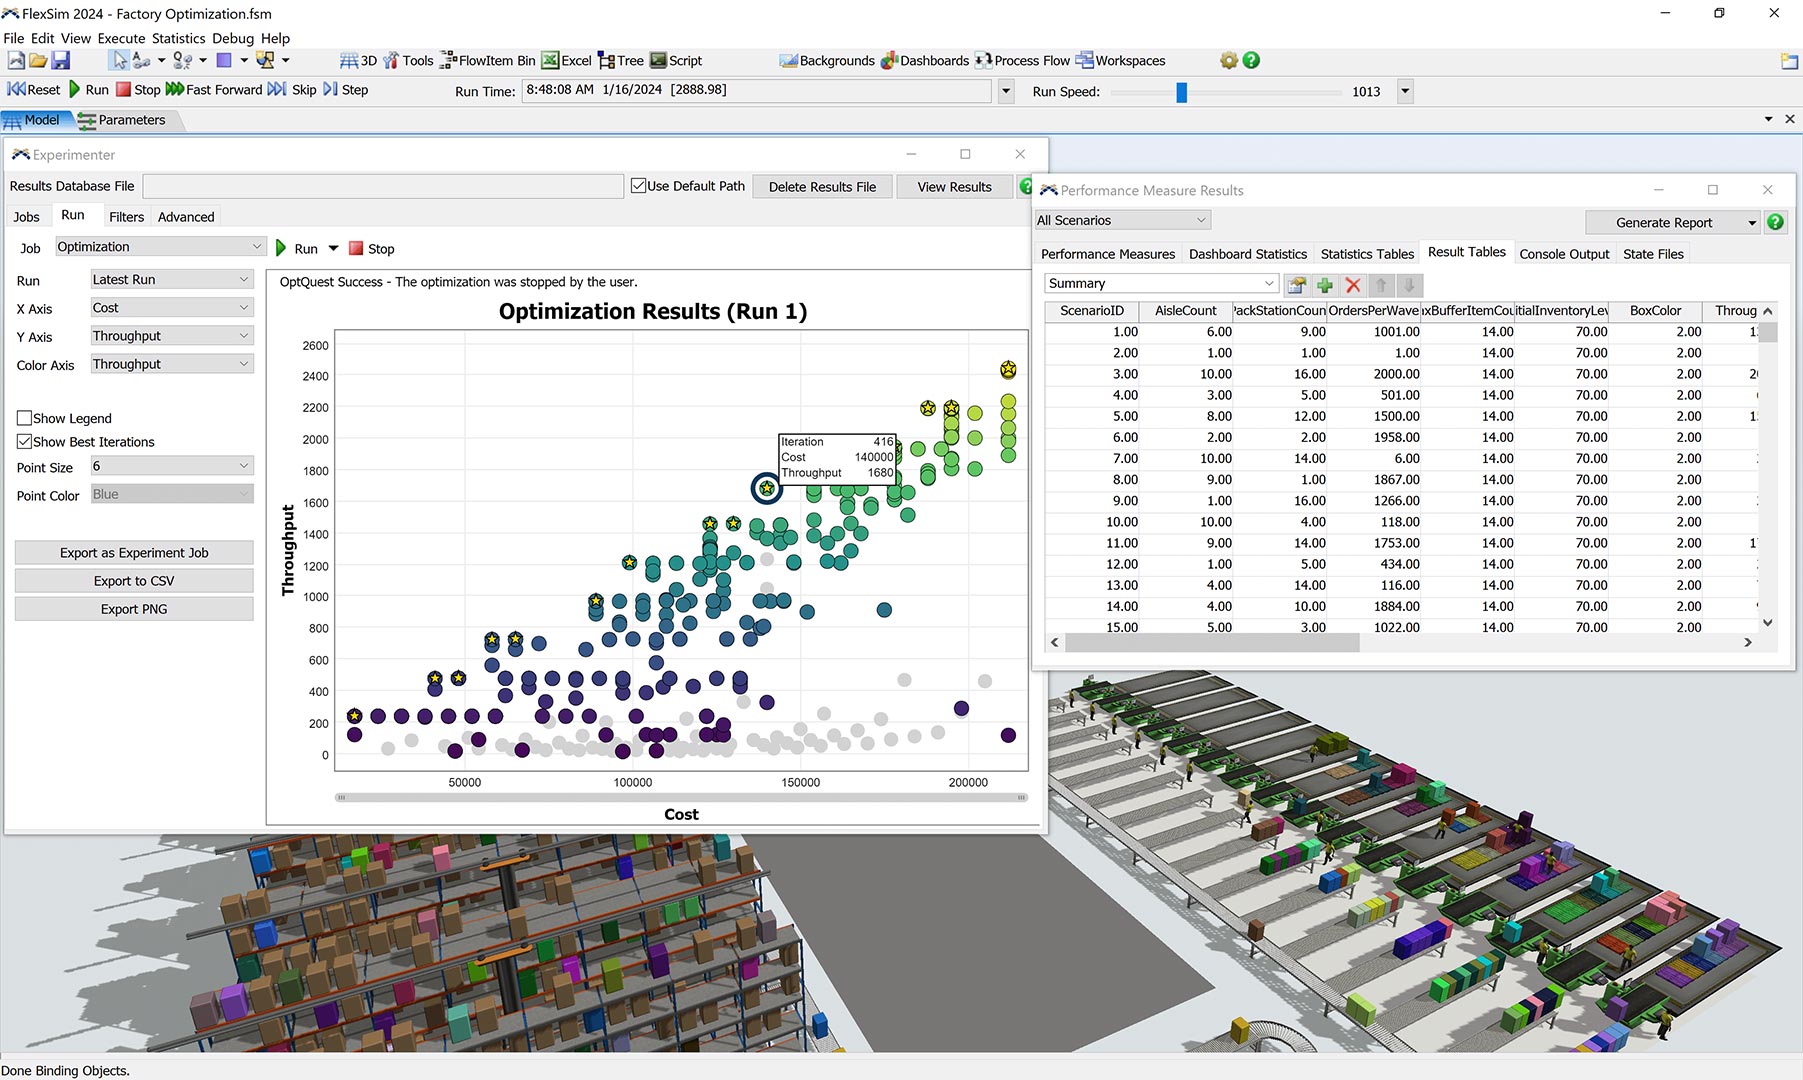Add a new result table
Image resolution: width=1803 pixels, height=1080 pixels.
tap(1325, 285)
